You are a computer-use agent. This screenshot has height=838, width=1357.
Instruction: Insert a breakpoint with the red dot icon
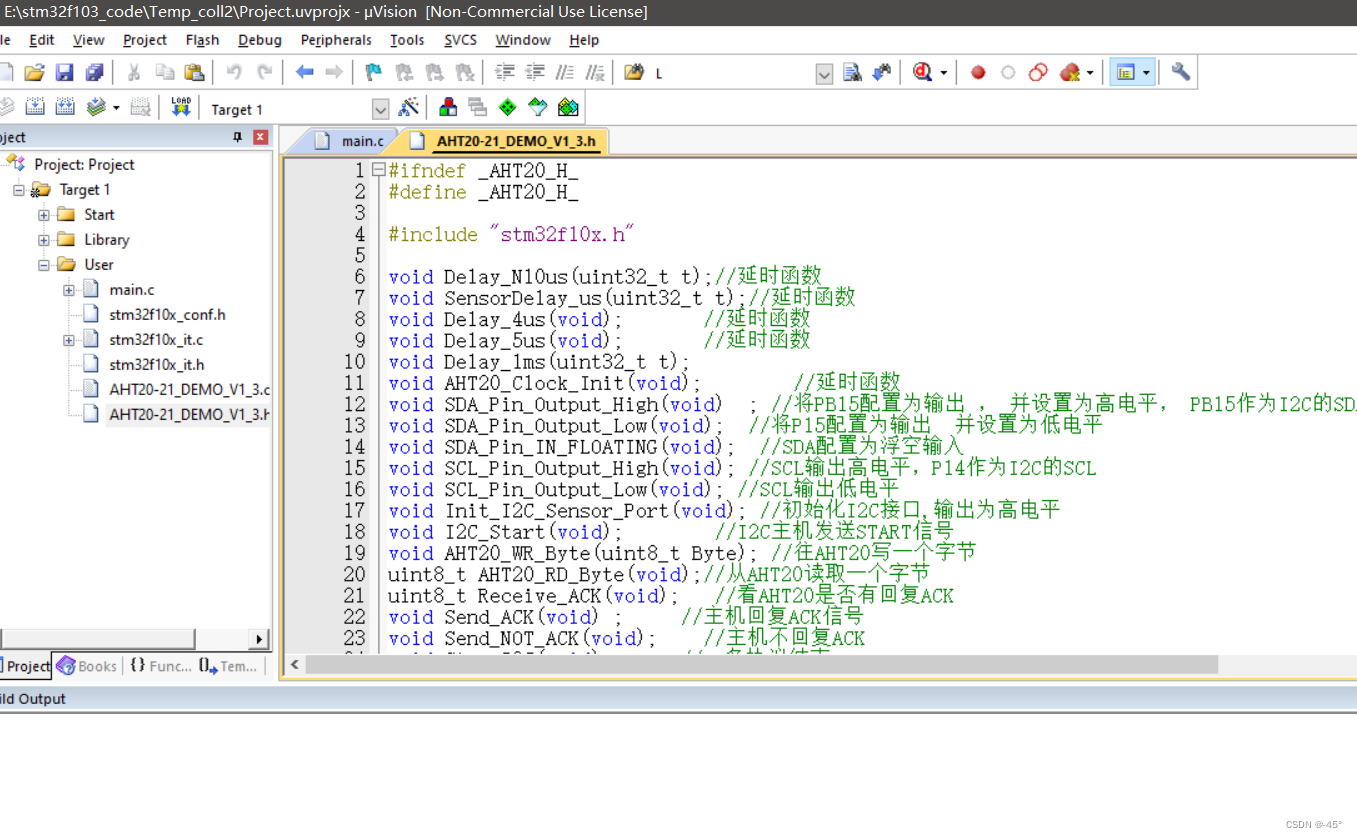tap(977, 71)
